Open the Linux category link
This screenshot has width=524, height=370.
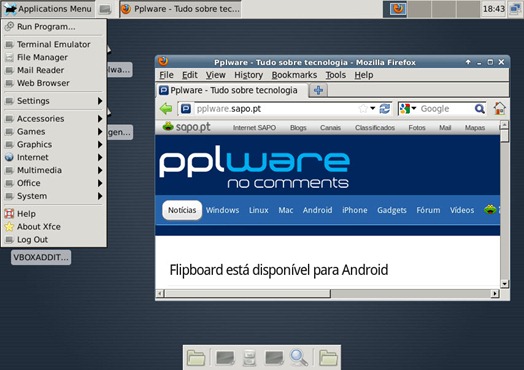click(x=259, y=210)
